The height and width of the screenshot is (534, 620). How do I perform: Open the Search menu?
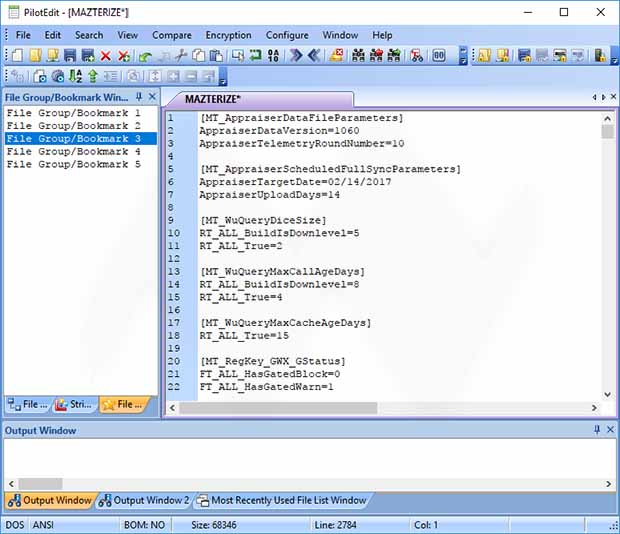(89, 35)
